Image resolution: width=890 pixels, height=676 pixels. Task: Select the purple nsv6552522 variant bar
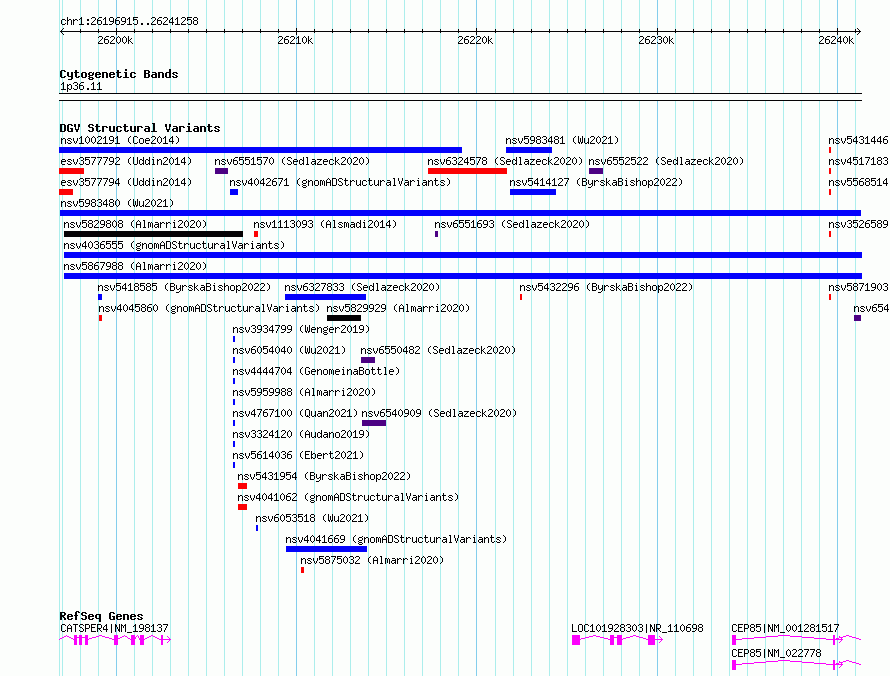pyautogui.click(x=596, y=171)
